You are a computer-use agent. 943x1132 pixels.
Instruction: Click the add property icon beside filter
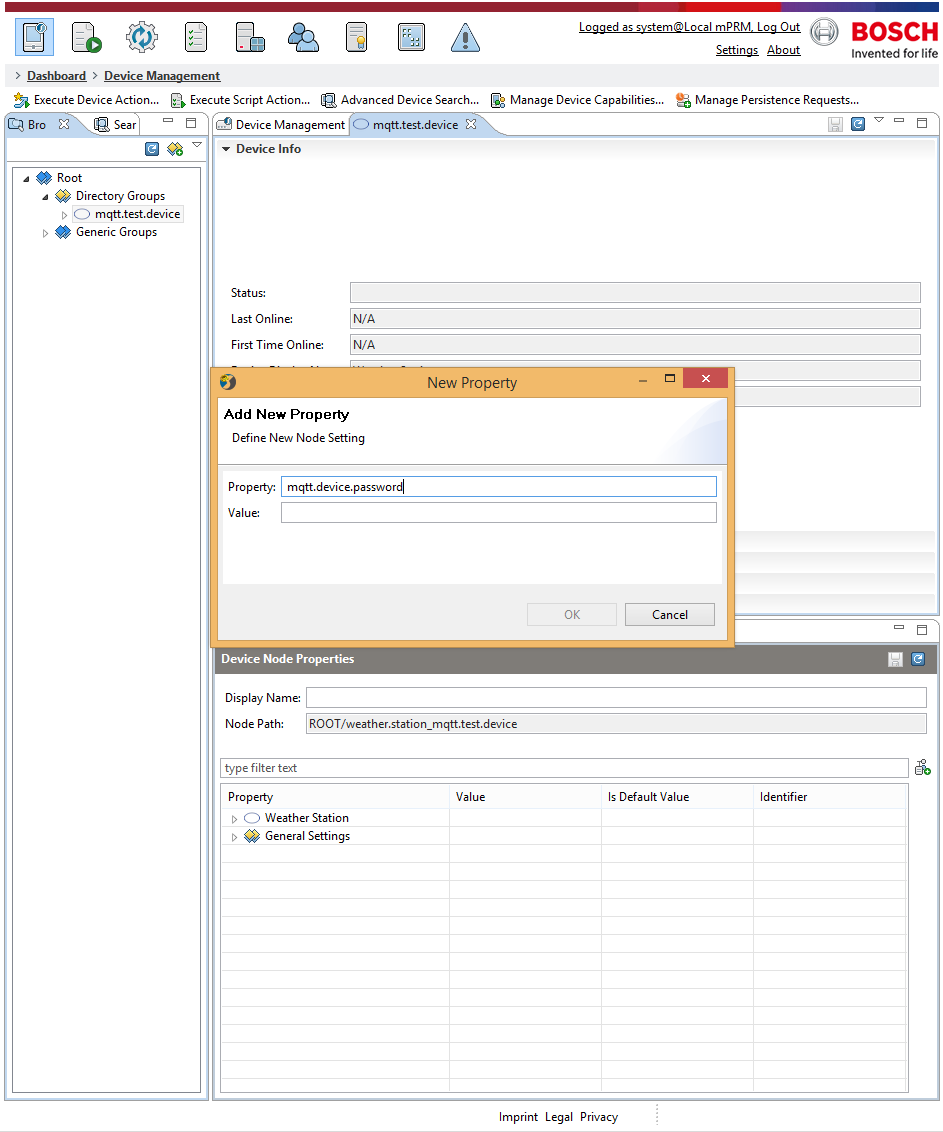click(x=922, y=767)
